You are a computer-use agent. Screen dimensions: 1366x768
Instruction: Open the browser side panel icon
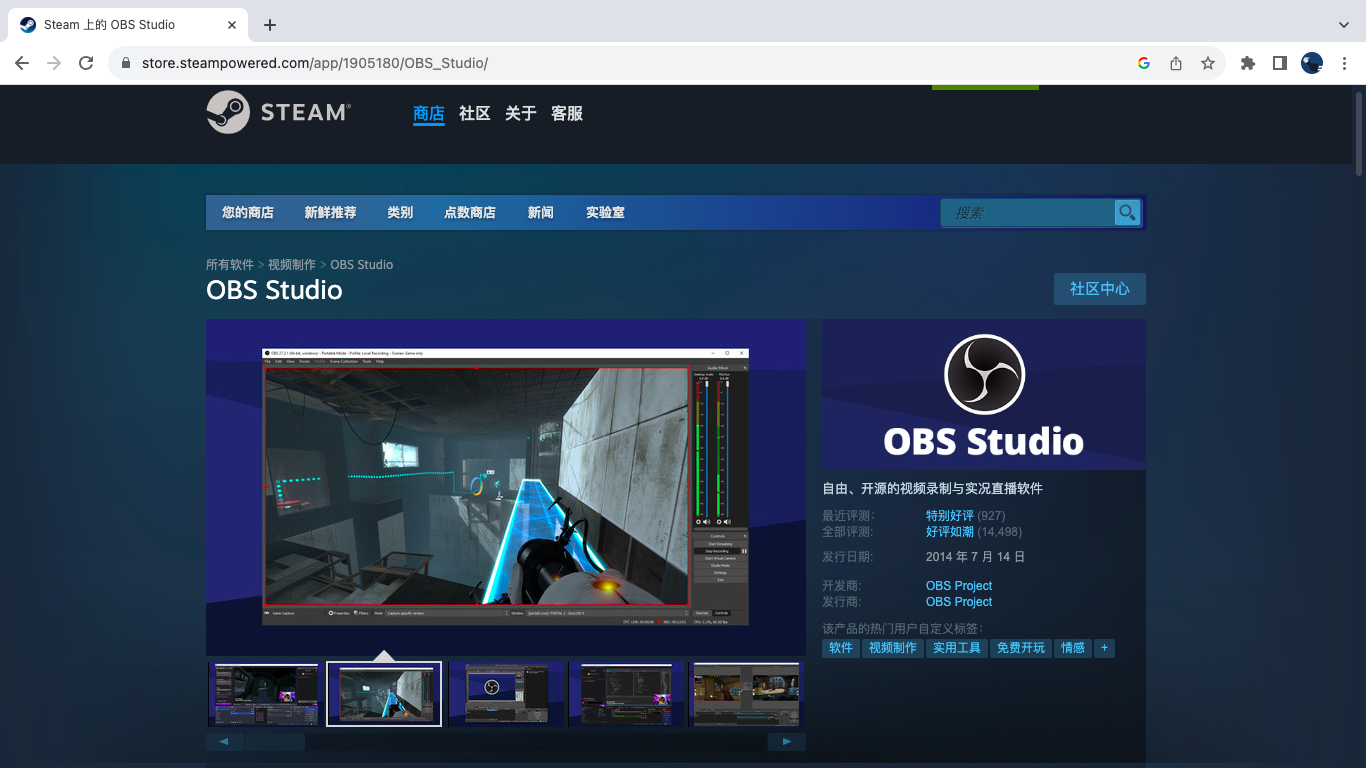pyautogui.click(x=1279, y=63)
